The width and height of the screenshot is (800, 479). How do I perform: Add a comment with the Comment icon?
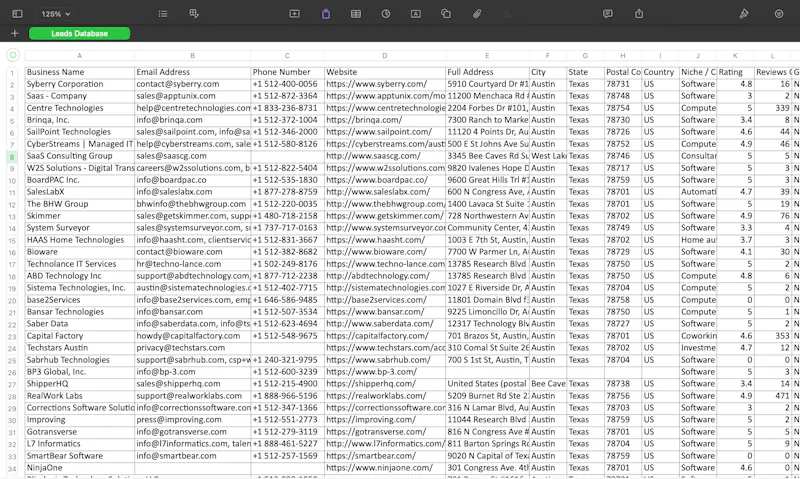click(608, 14)
